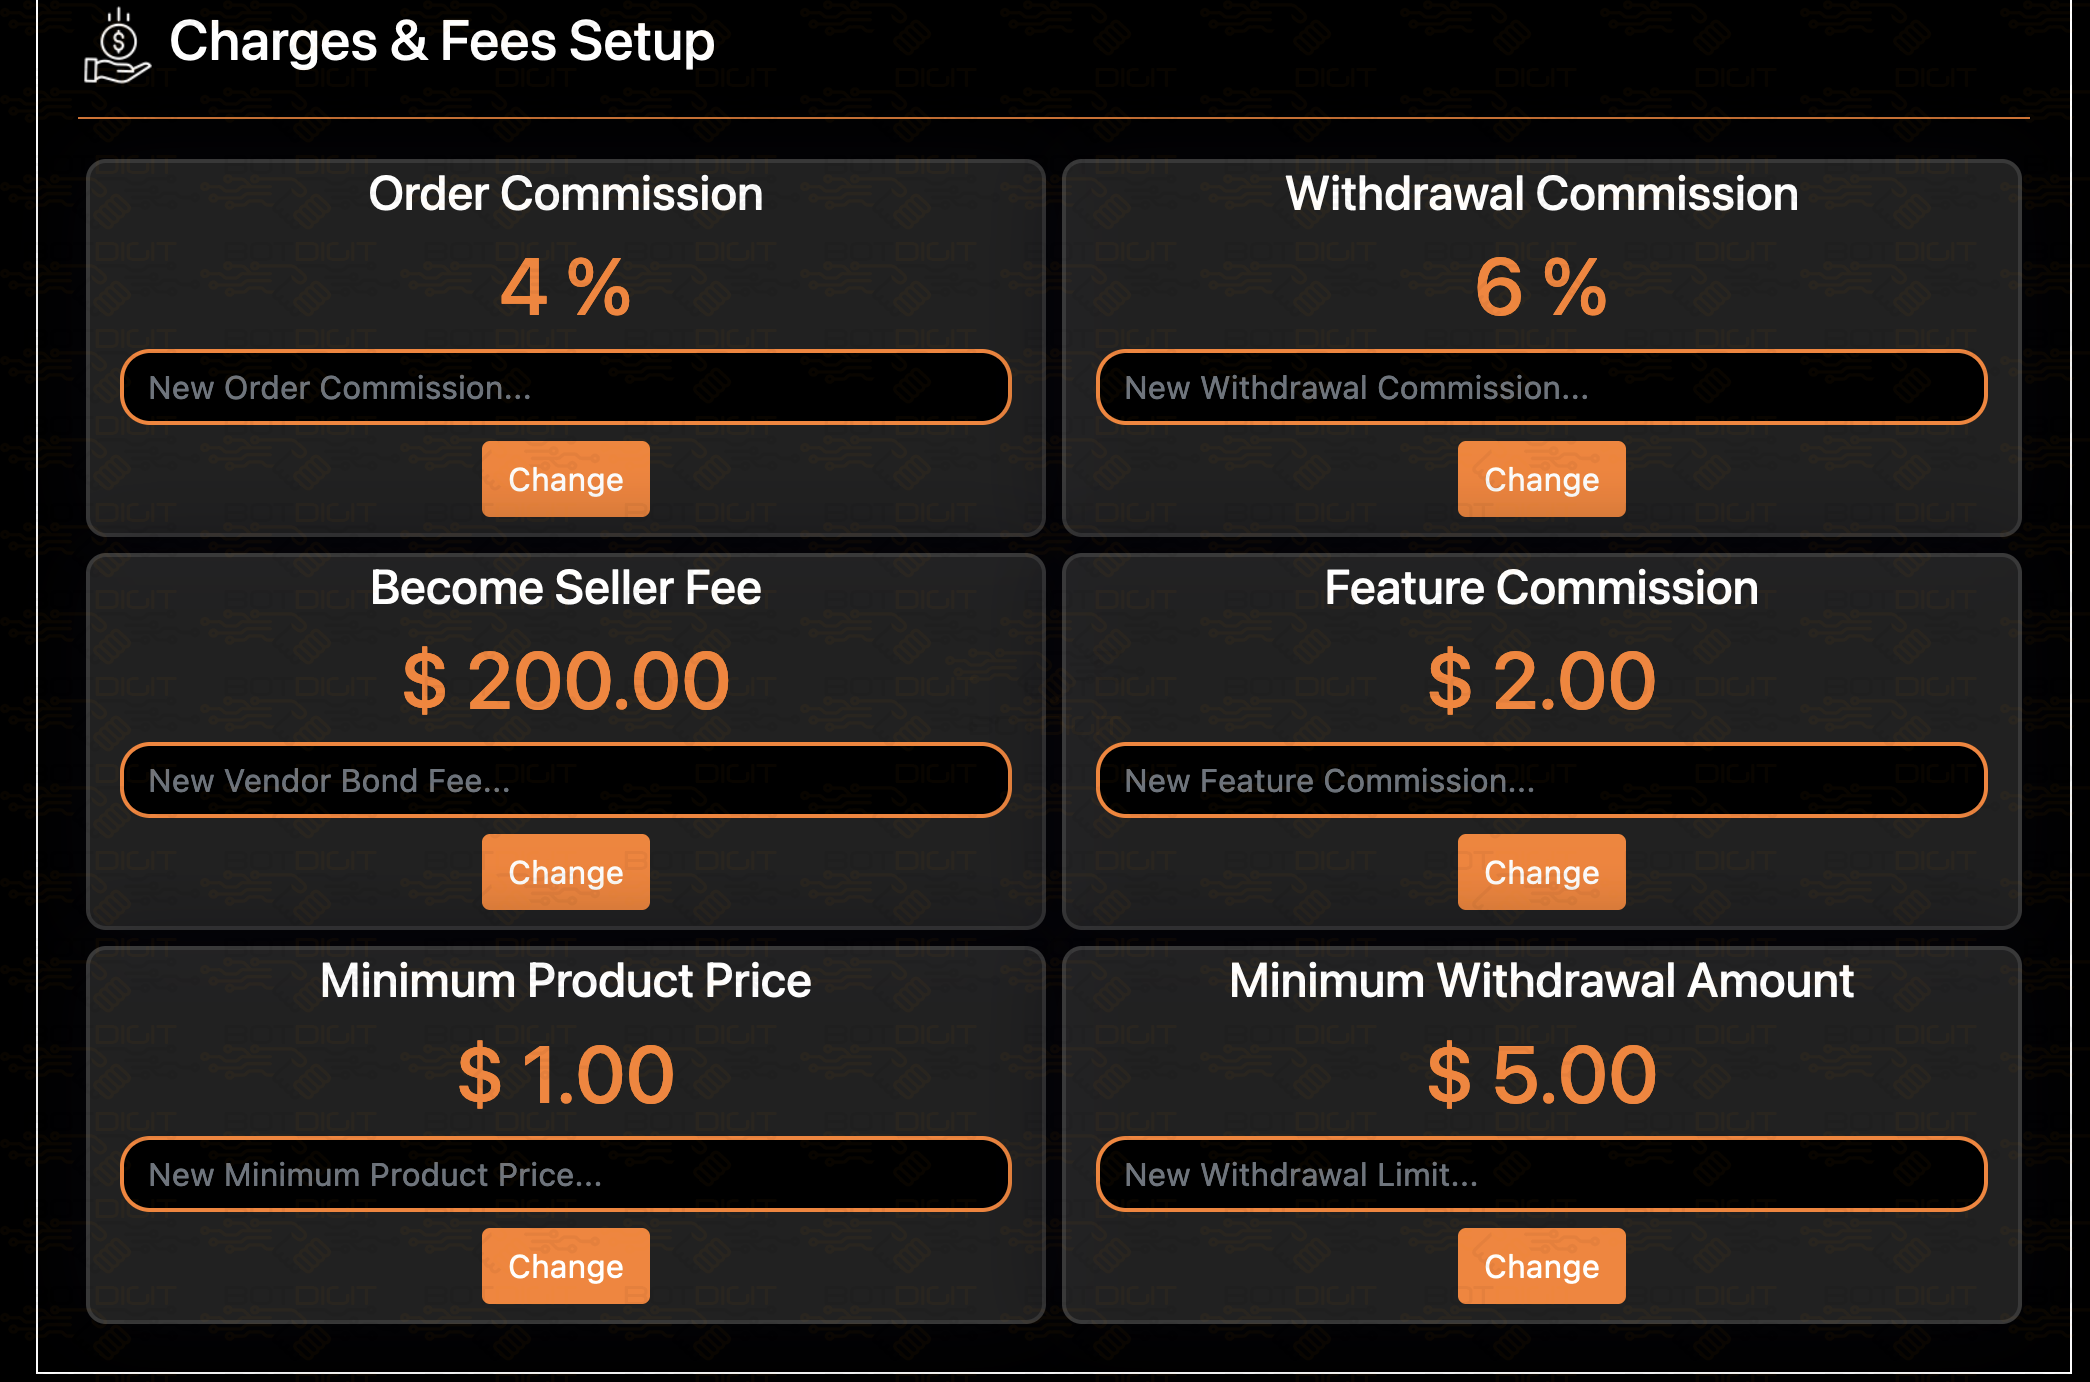This screenshot has height=1382, width=2090.
Task: Click the $ 200.00 seller fee value
Action: click(x=566, y=681)
